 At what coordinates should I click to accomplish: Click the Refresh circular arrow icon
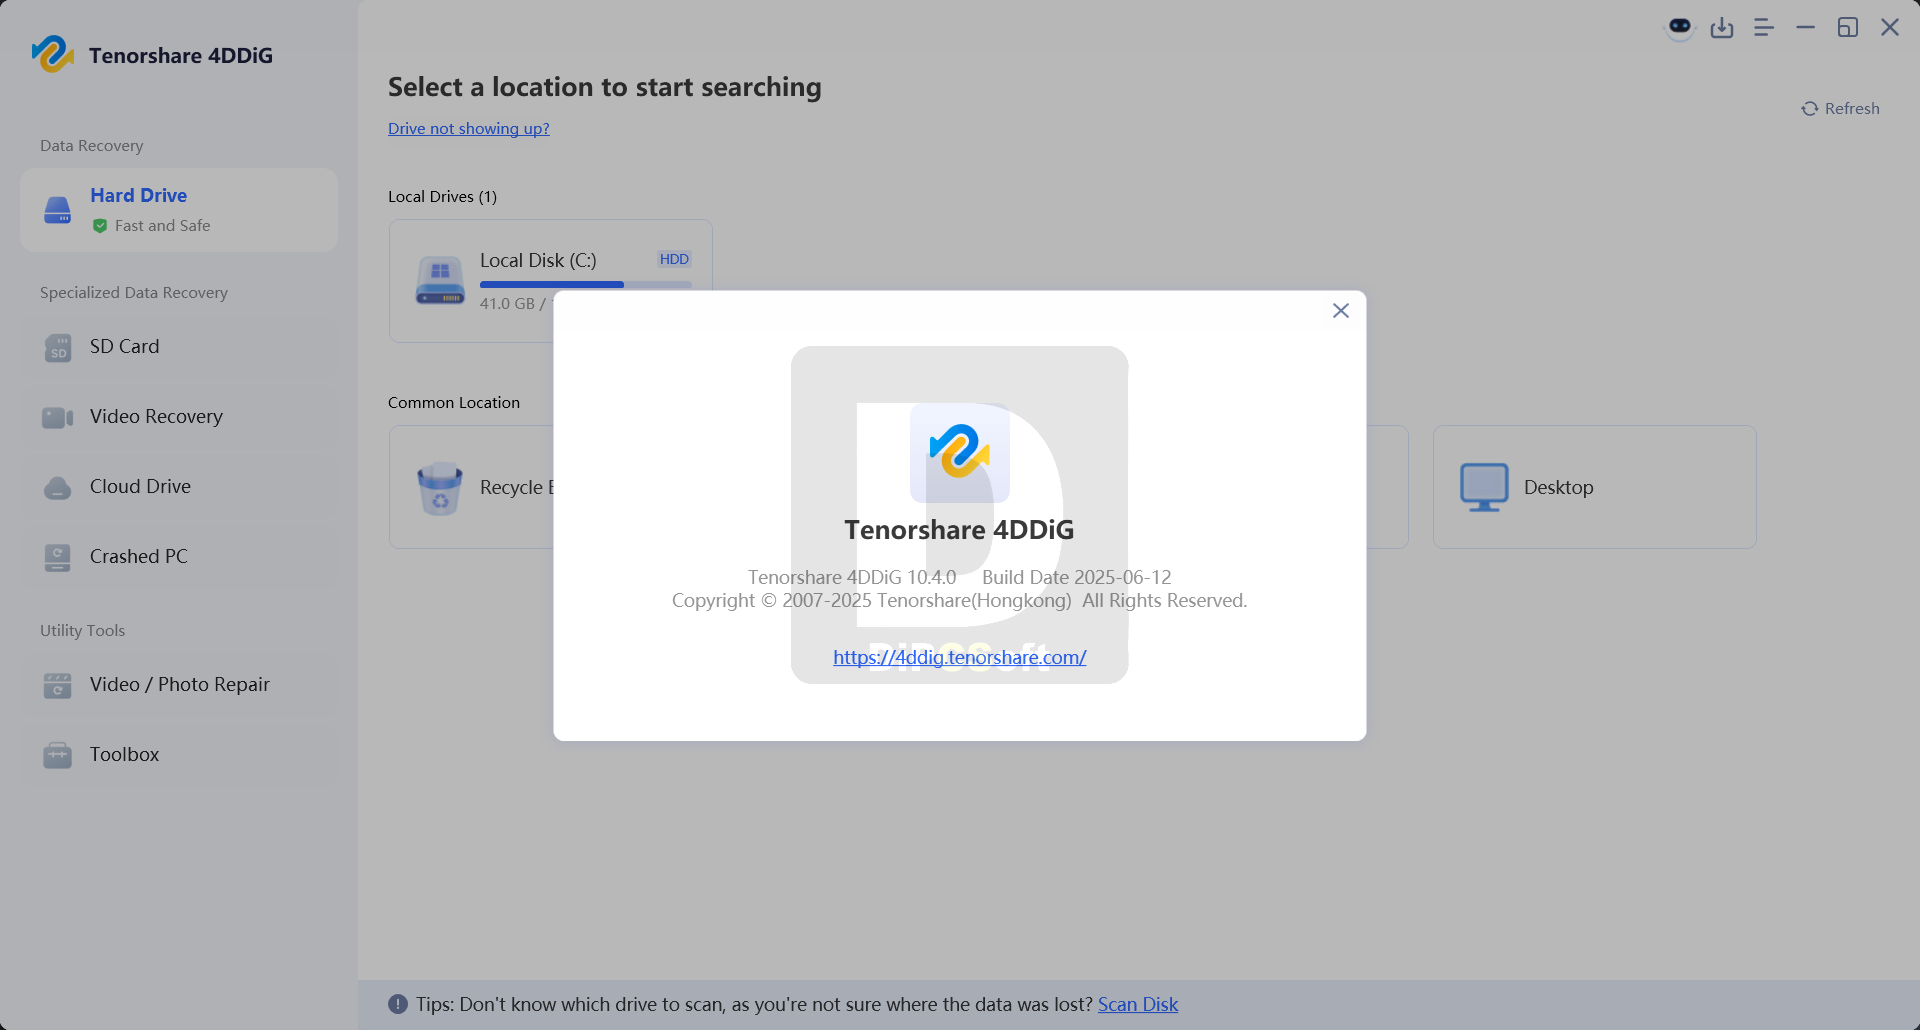pos(1810,109)
